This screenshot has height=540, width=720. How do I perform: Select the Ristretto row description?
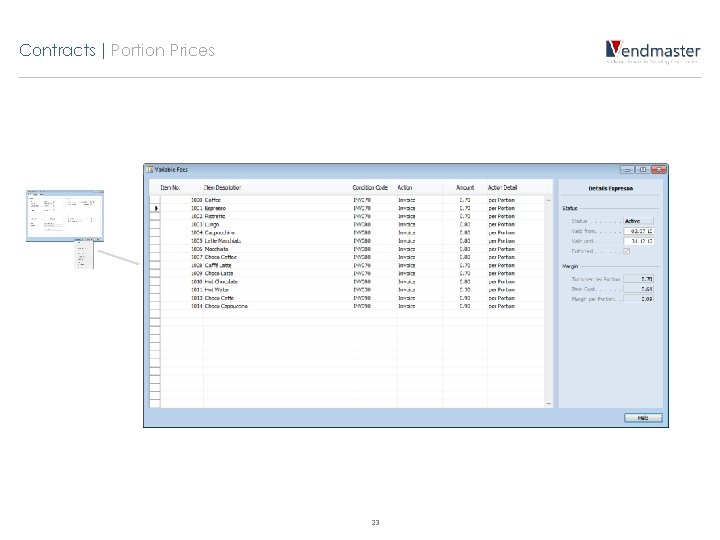tap(215, 216)
